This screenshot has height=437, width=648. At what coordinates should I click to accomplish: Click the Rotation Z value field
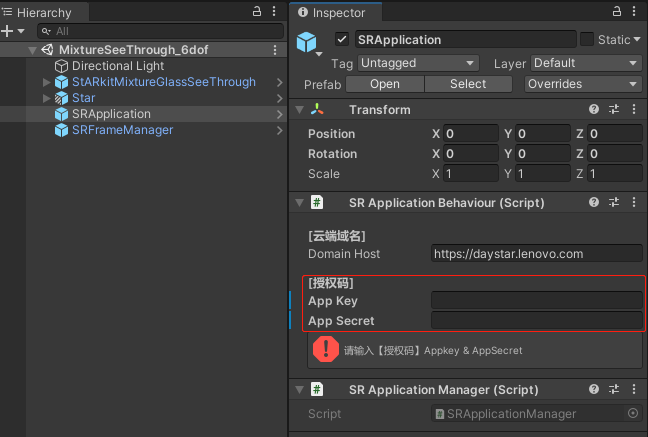coord(615,154)
